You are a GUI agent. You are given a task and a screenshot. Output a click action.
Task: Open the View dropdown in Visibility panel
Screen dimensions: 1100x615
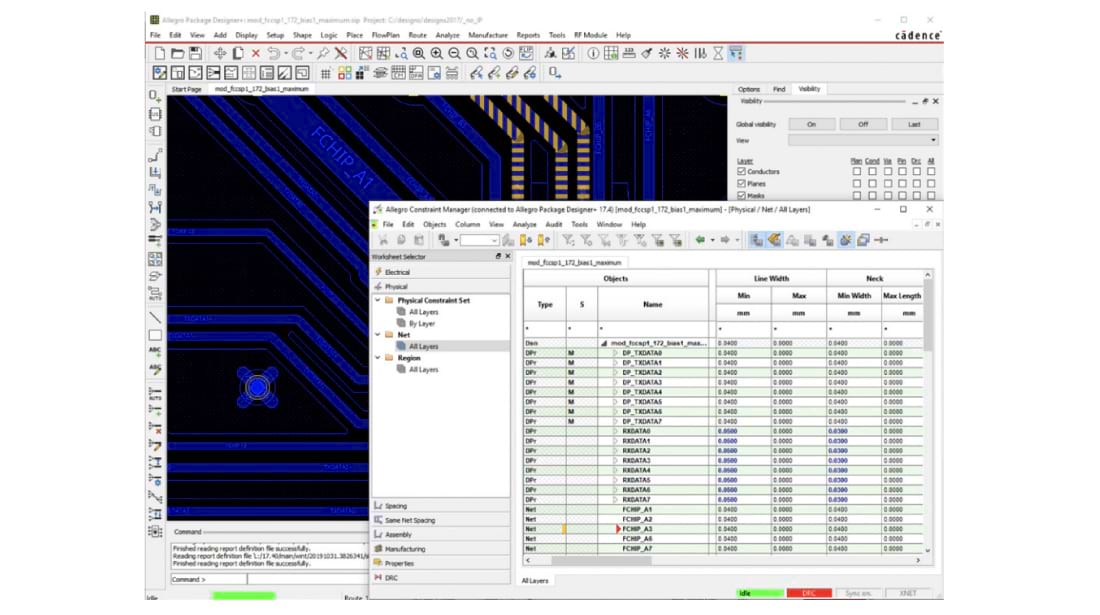933,141
